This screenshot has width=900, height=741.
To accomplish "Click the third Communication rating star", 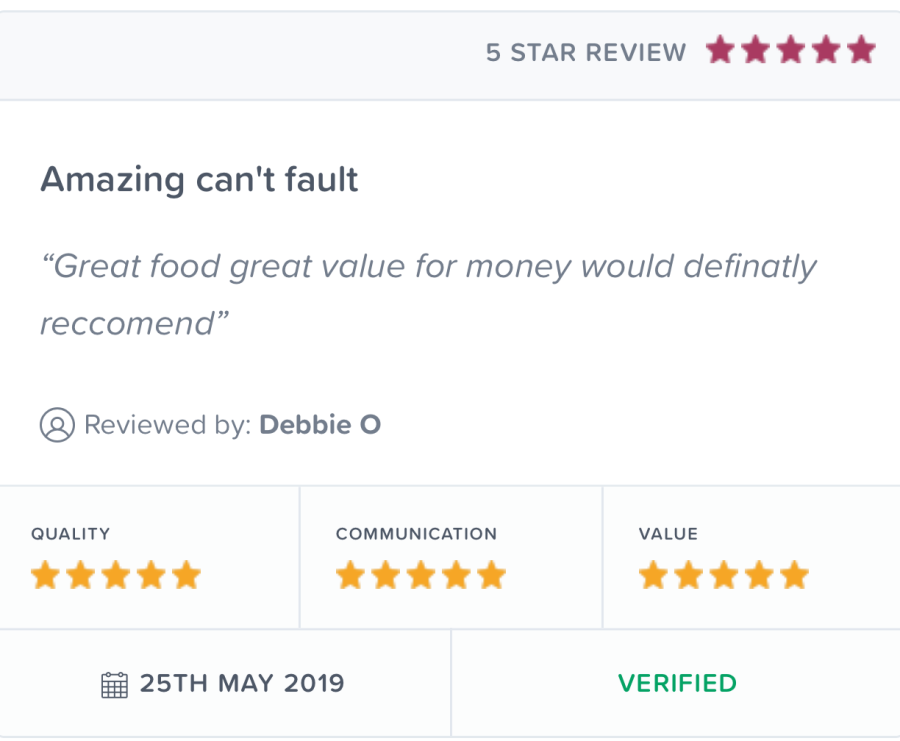I will click(421, 576).
